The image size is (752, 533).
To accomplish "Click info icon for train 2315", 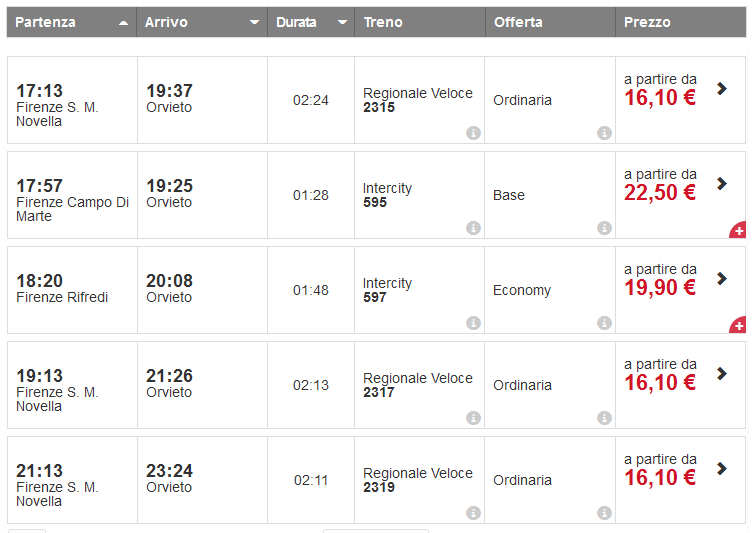I will (x=473, y=133).
